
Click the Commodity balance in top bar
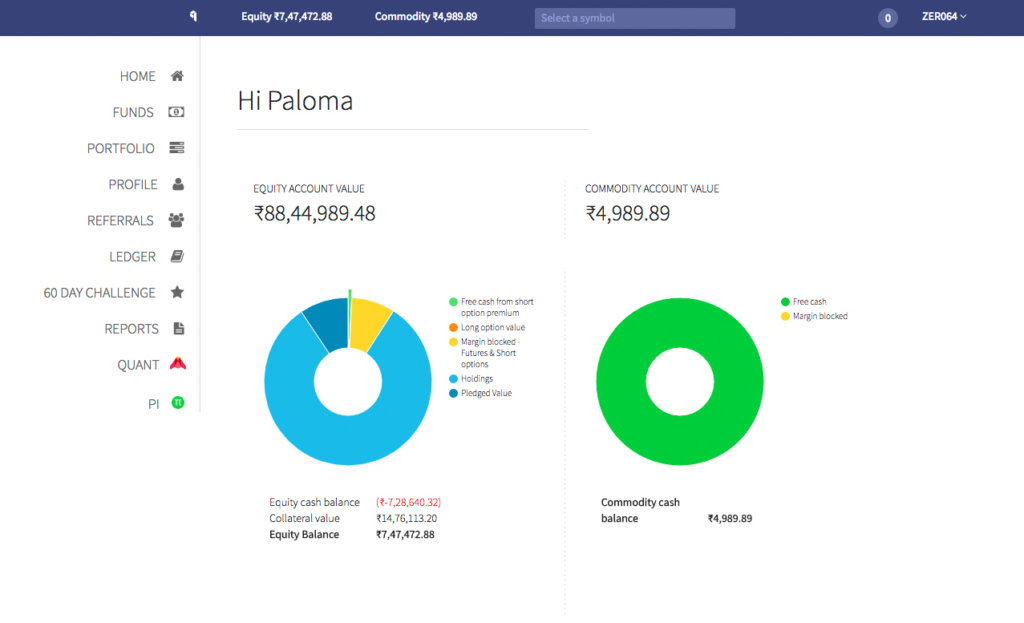[425, 17]
